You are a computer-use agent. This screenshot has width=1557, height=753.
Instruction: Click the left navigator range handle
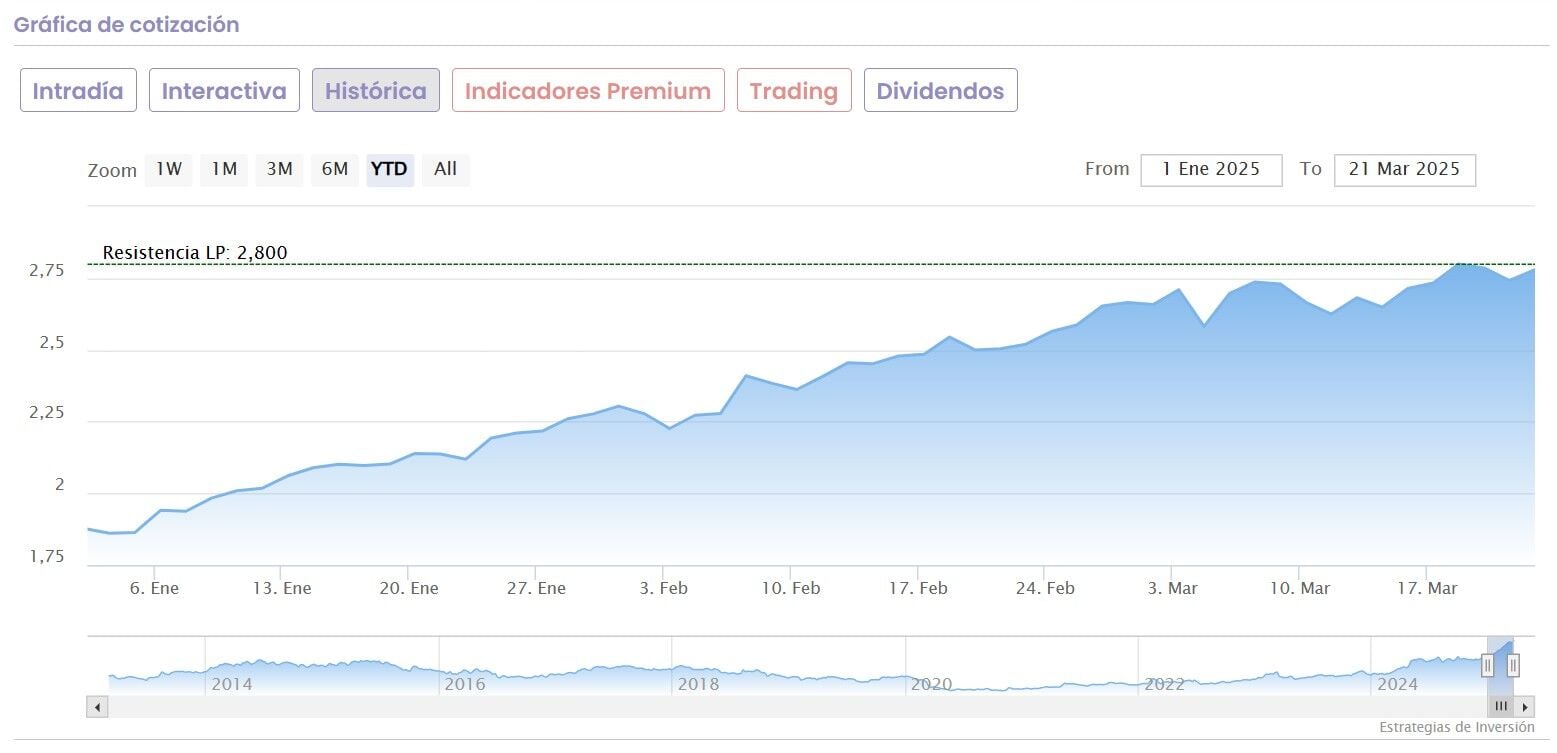(x=1488, y=665)
